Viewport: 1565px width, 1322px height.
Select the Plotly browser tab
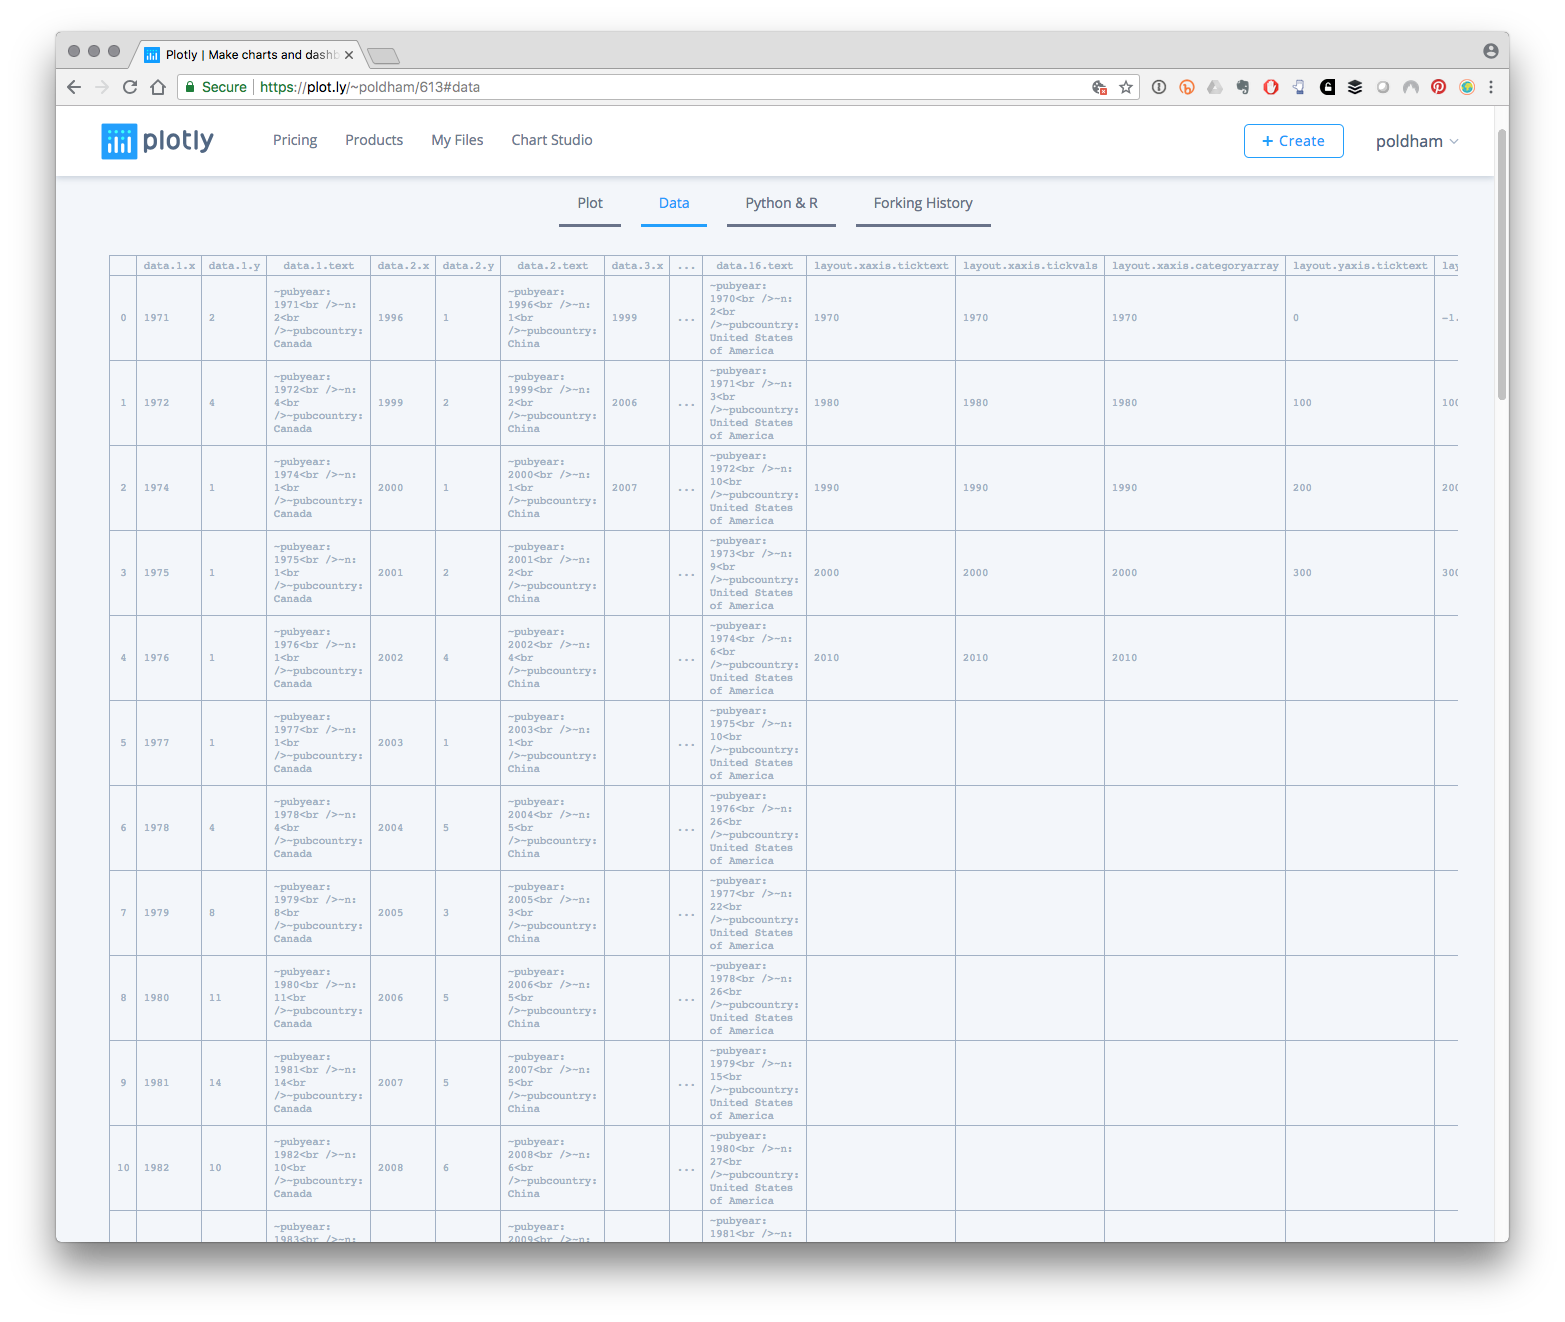[x=250, y=55]
